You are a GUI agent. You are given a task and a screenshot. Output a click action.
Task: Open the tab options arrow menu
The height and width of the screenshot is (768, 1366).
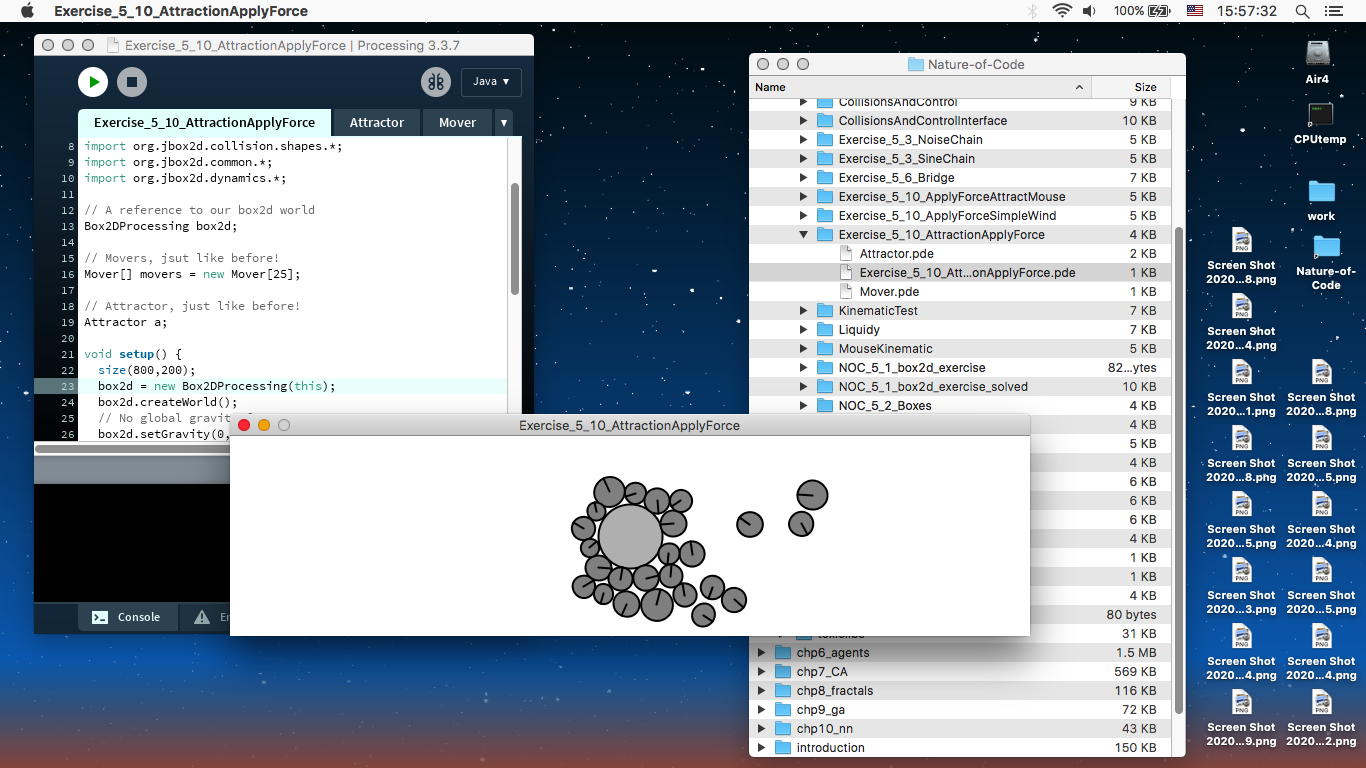click(x=504, y=122)
